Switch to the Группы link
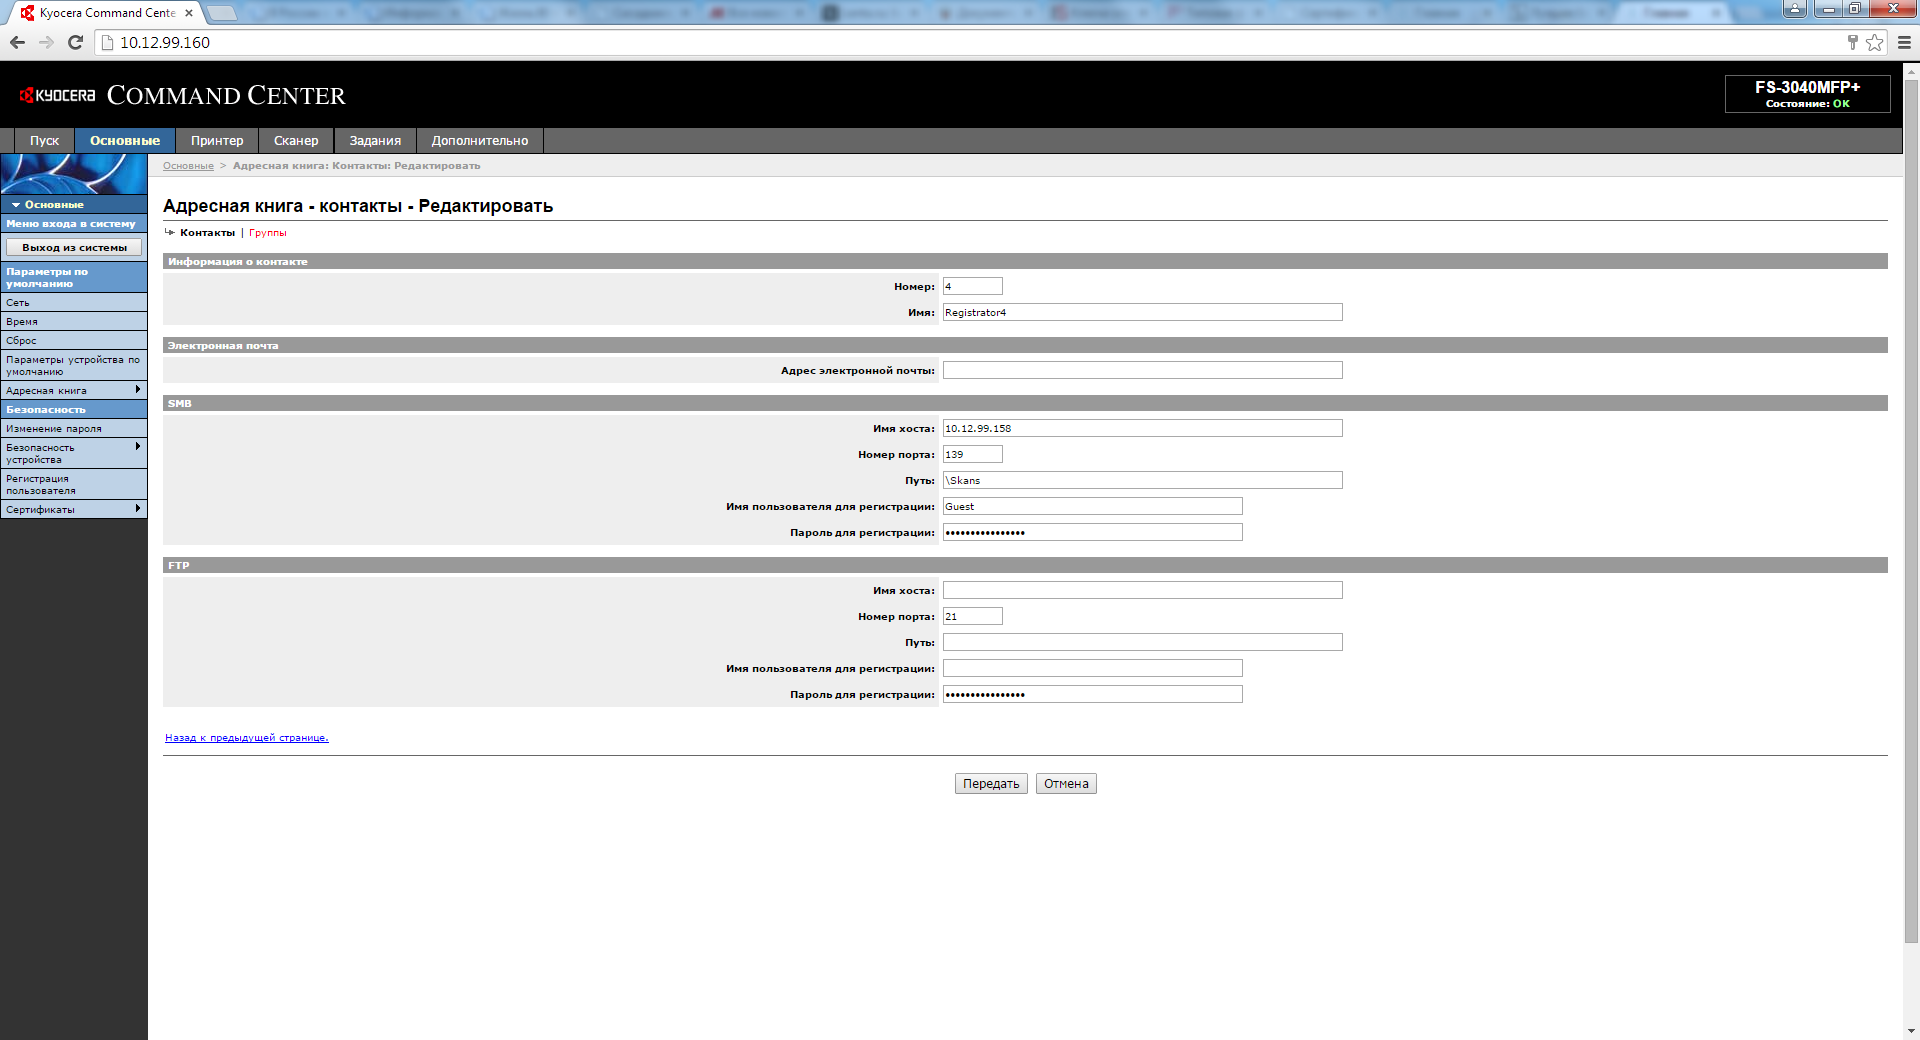Image resolution: width=1920 pixels, height=1040 pixels. click(x=267, y=233)
